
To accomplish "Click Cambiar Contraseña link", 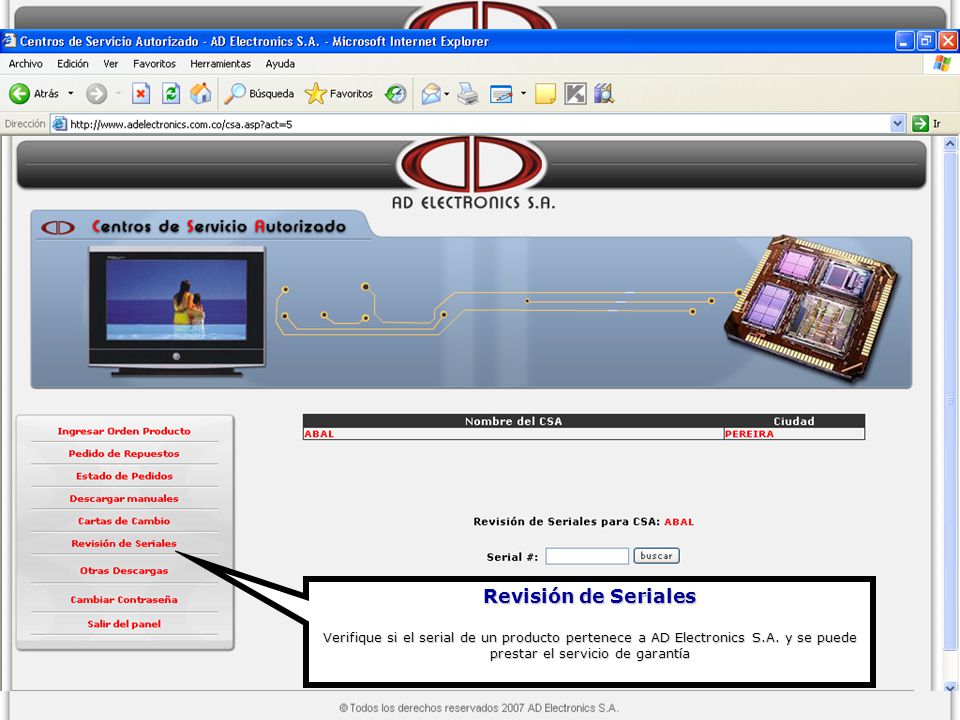I will pyautogui.click(x=124, y=599).
